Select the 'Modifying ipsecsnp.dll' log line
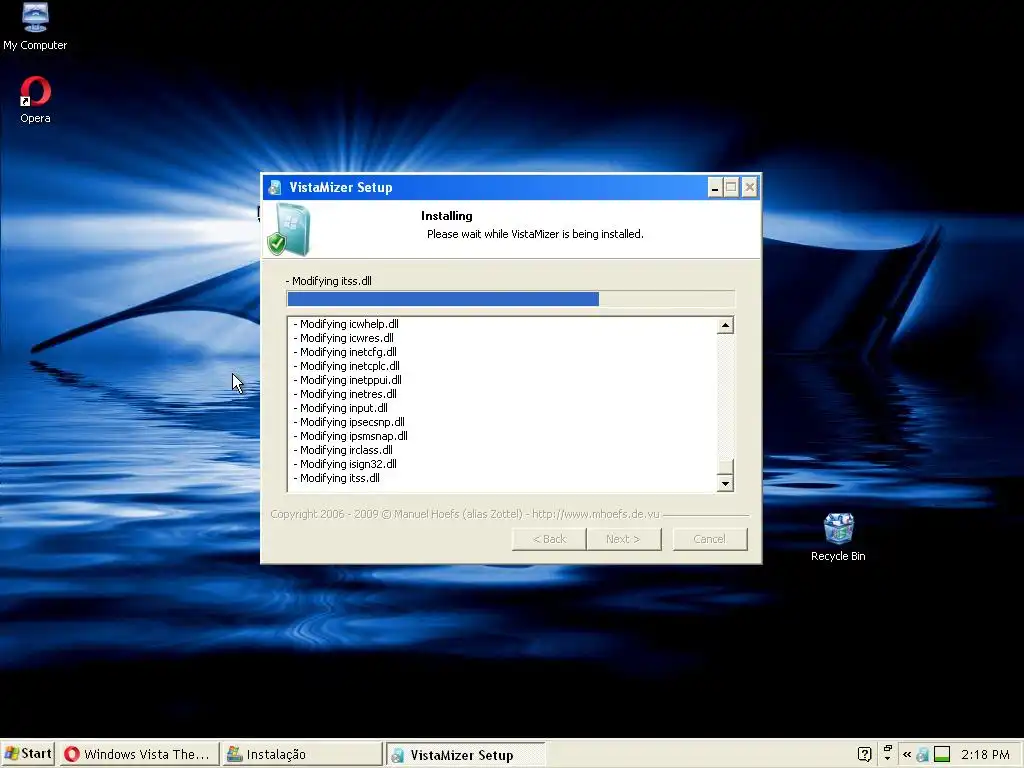1024x768 pixels. (349, 422)
